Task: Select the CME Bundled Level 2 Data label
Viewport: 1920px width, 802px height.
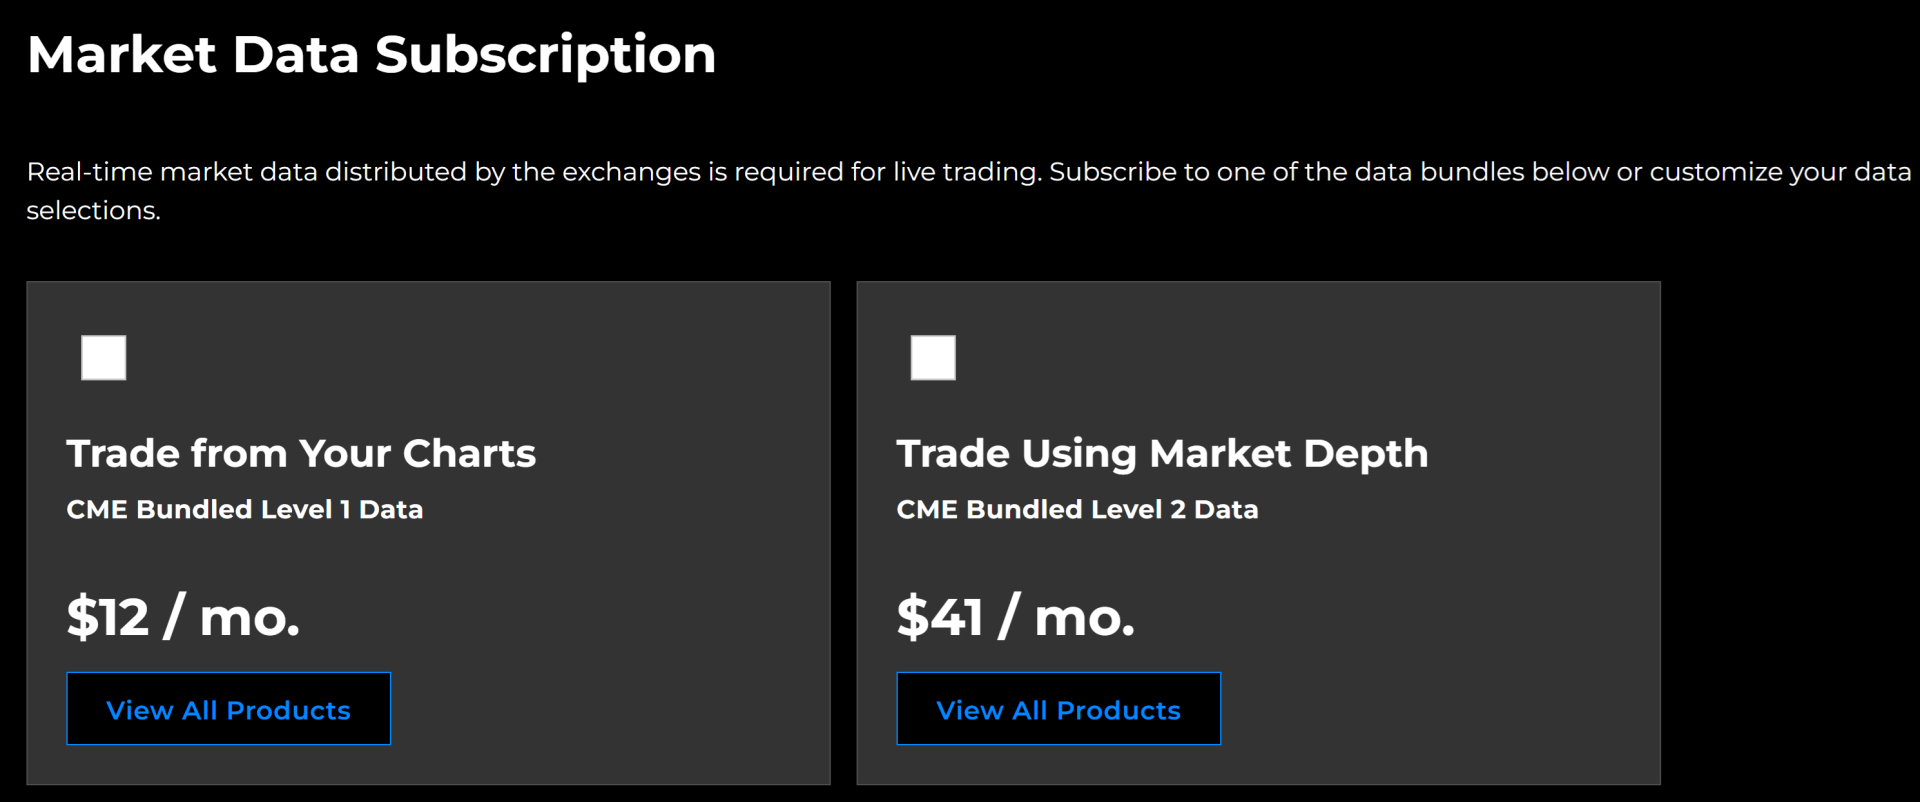Action: point(1077,510)
